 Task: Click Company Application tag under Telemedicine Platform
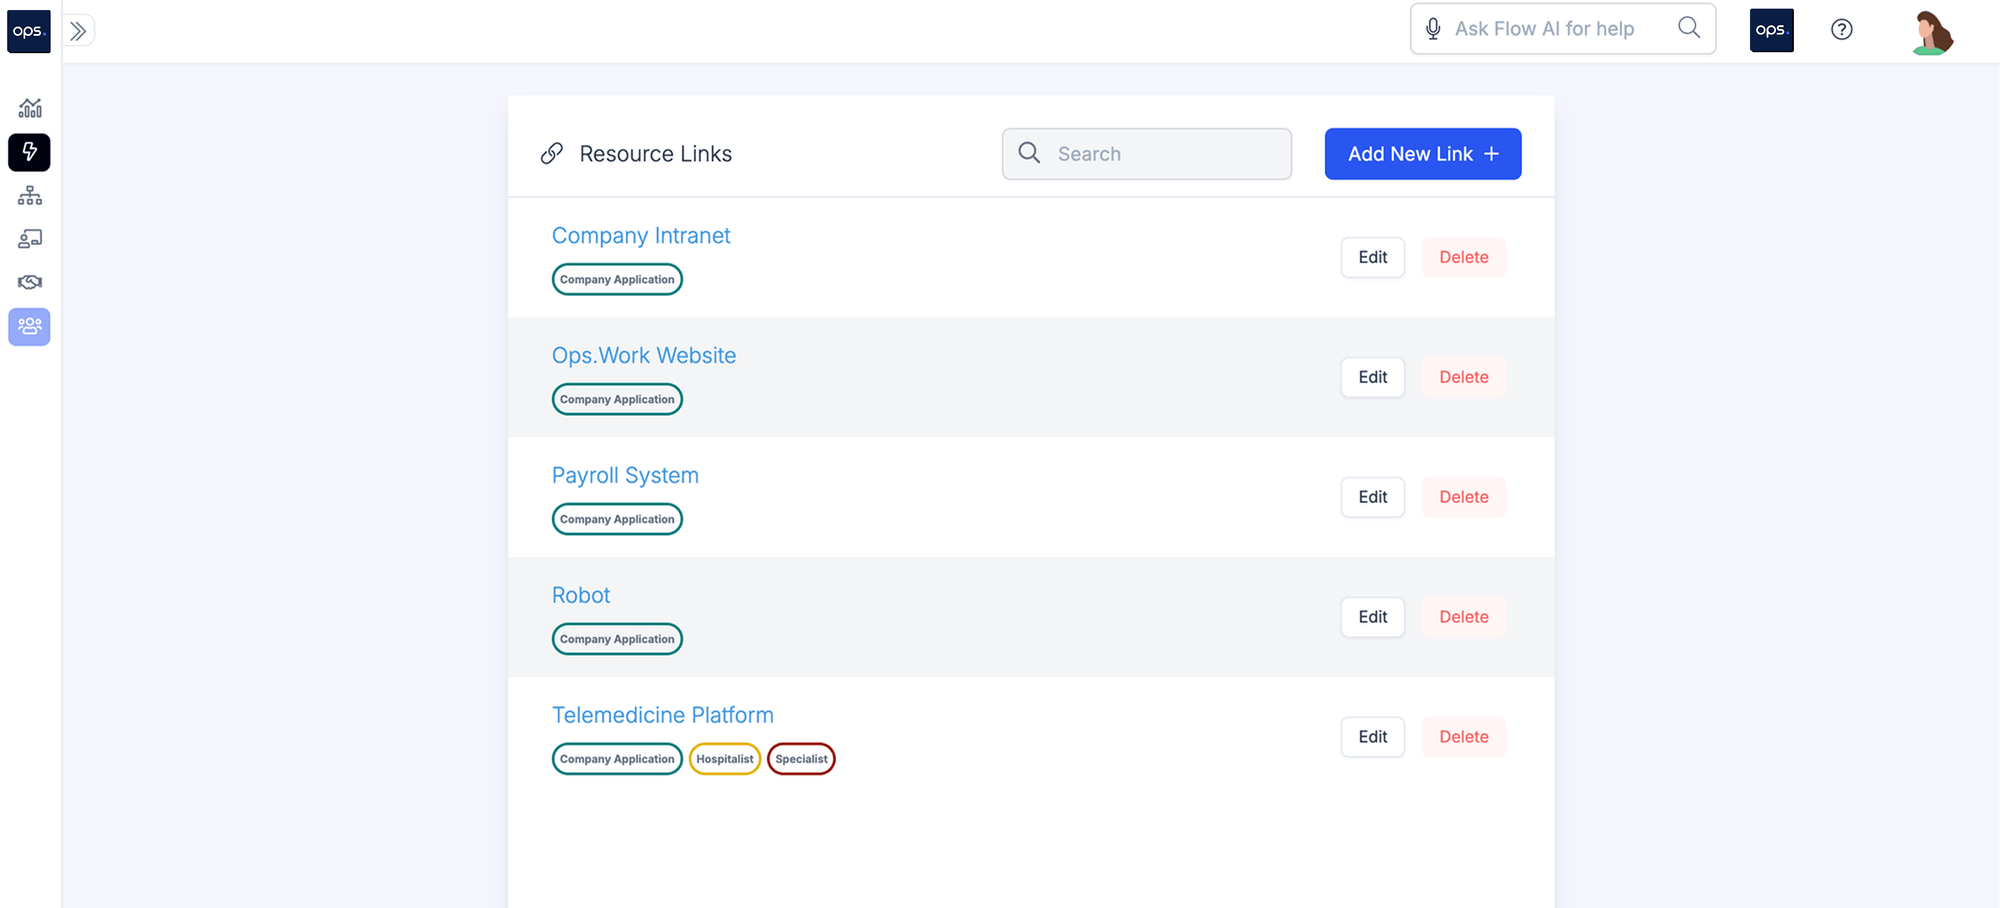pyautogui.click(x=617, y=759)
